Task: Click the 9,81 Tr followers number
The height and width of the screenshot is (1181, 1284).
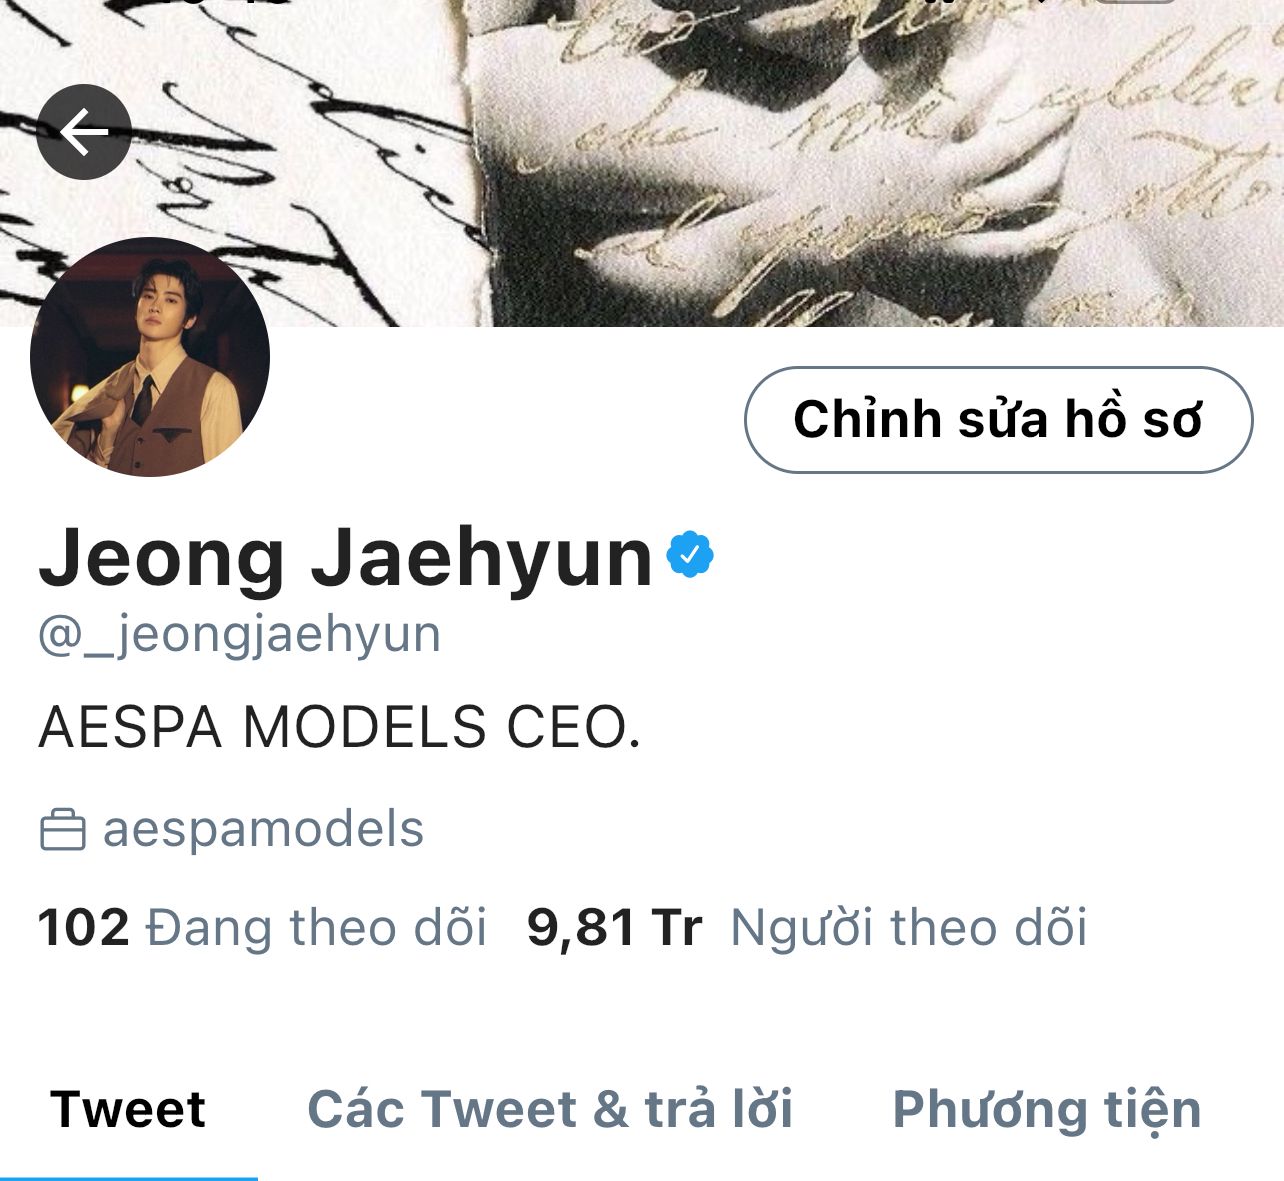Action: click(x=614, y=927)
